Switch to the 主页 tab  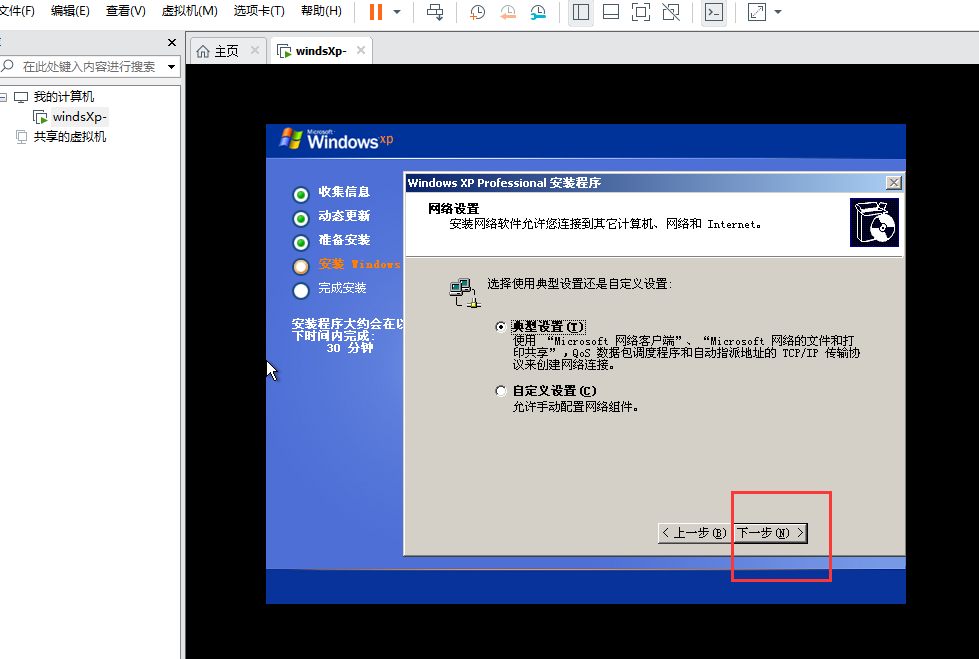tap(226, 51)
